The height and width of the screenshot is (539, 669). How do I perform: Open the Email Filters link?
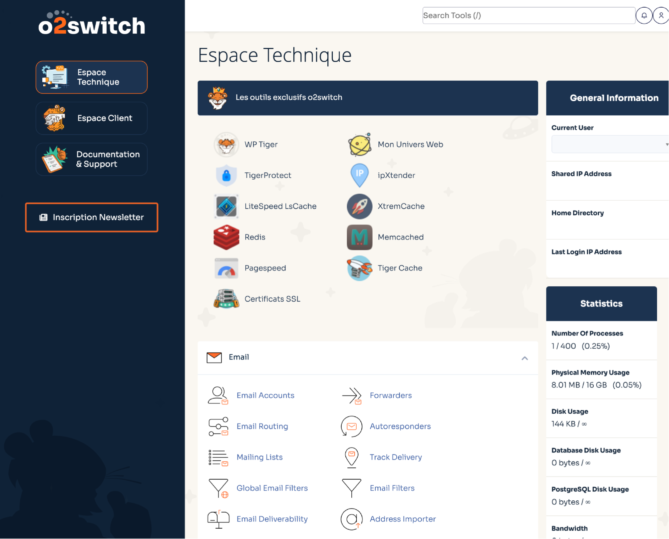(x=392, y=488)
